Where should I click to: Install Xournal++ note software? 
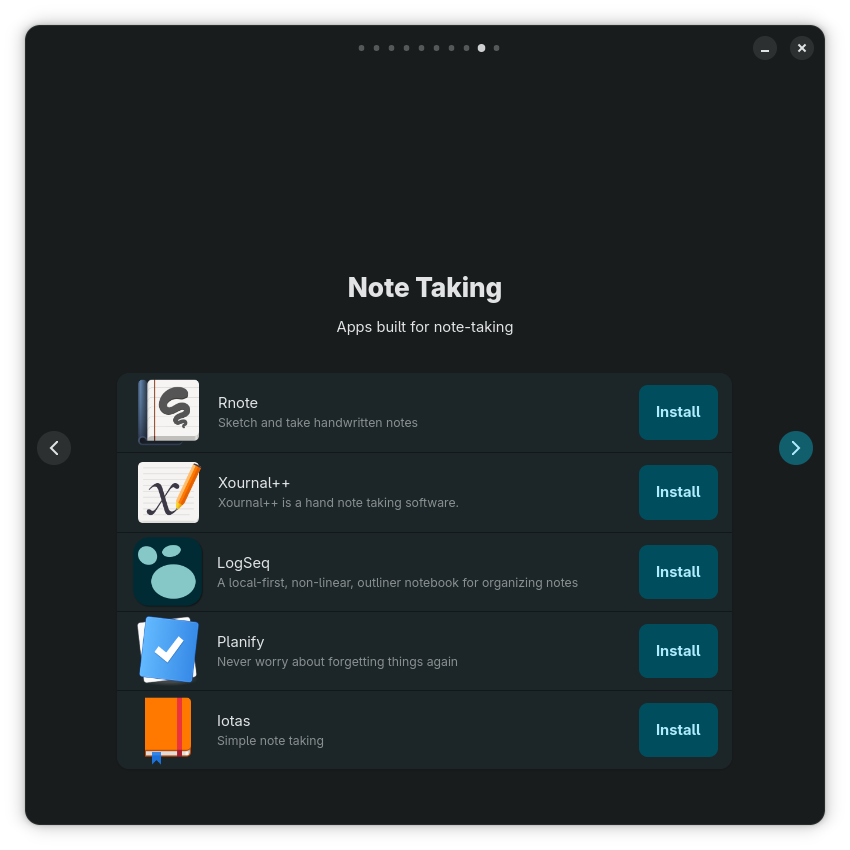pos(678,492)
